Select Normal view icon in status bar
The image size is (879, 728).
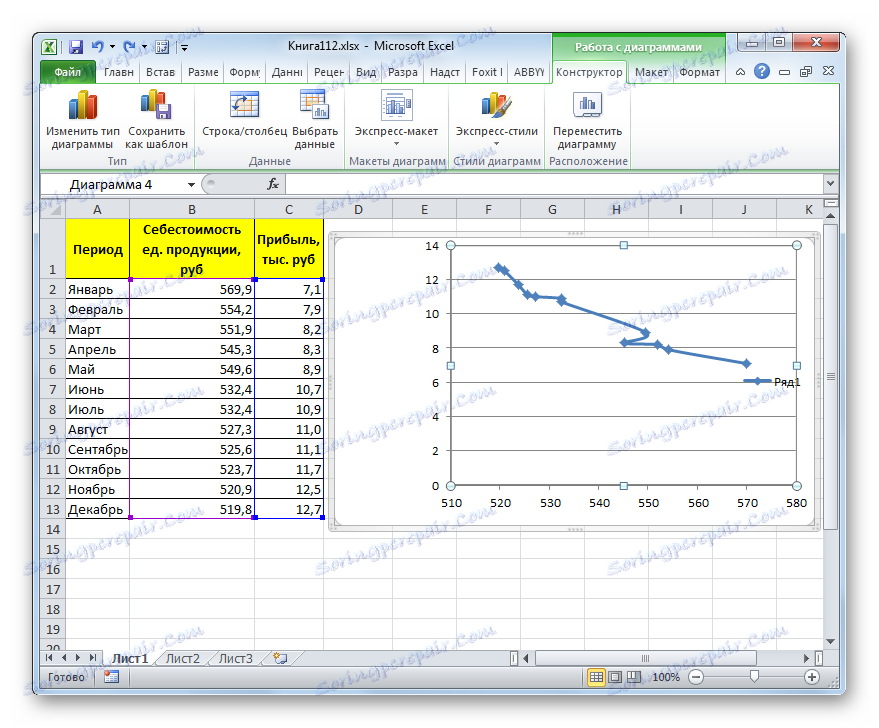click(x=596, y=677)
